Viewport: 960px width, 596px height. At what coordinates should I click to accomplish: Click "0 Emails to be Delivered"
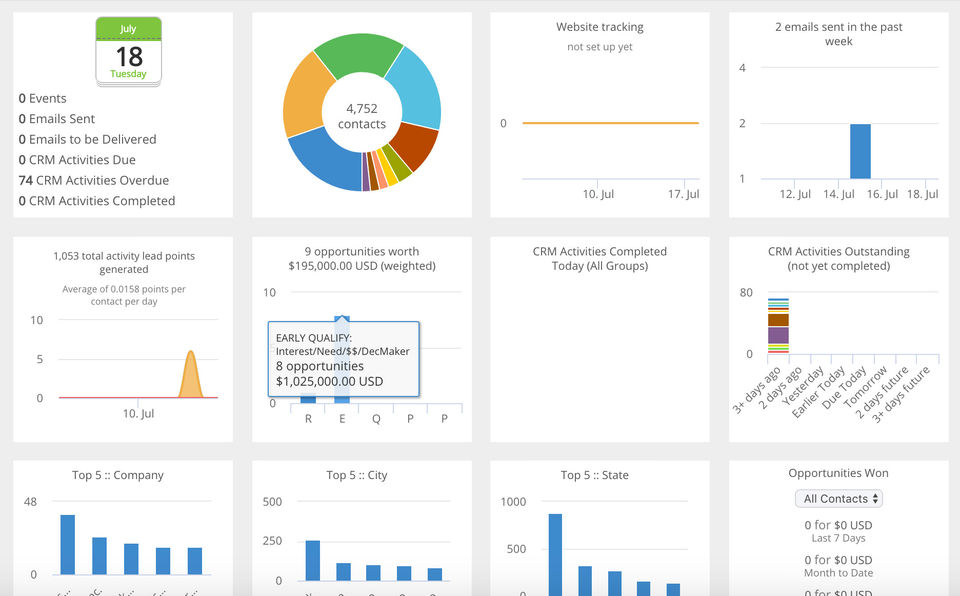pos(88,139)
